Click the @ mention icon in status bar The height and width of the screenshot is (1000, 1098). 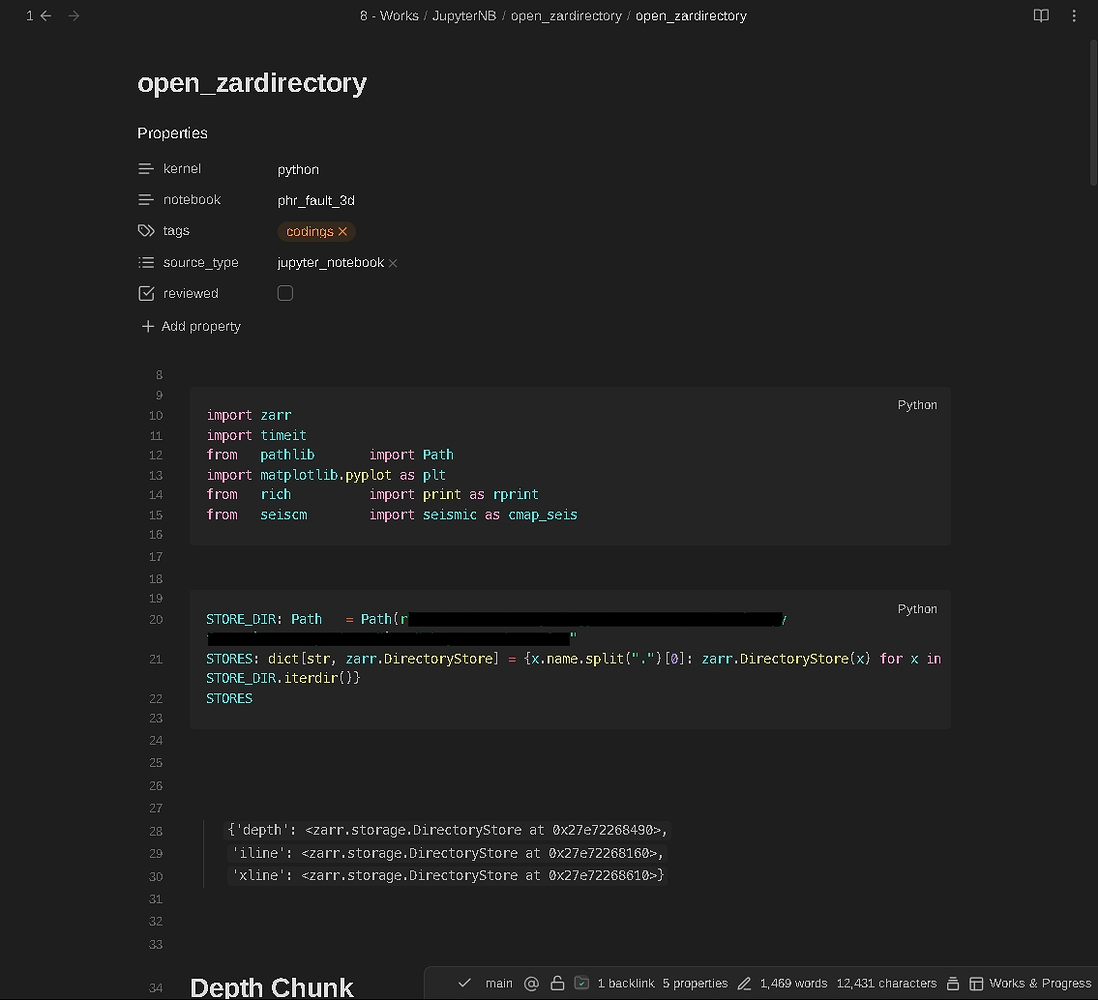[x=531, y=983]
